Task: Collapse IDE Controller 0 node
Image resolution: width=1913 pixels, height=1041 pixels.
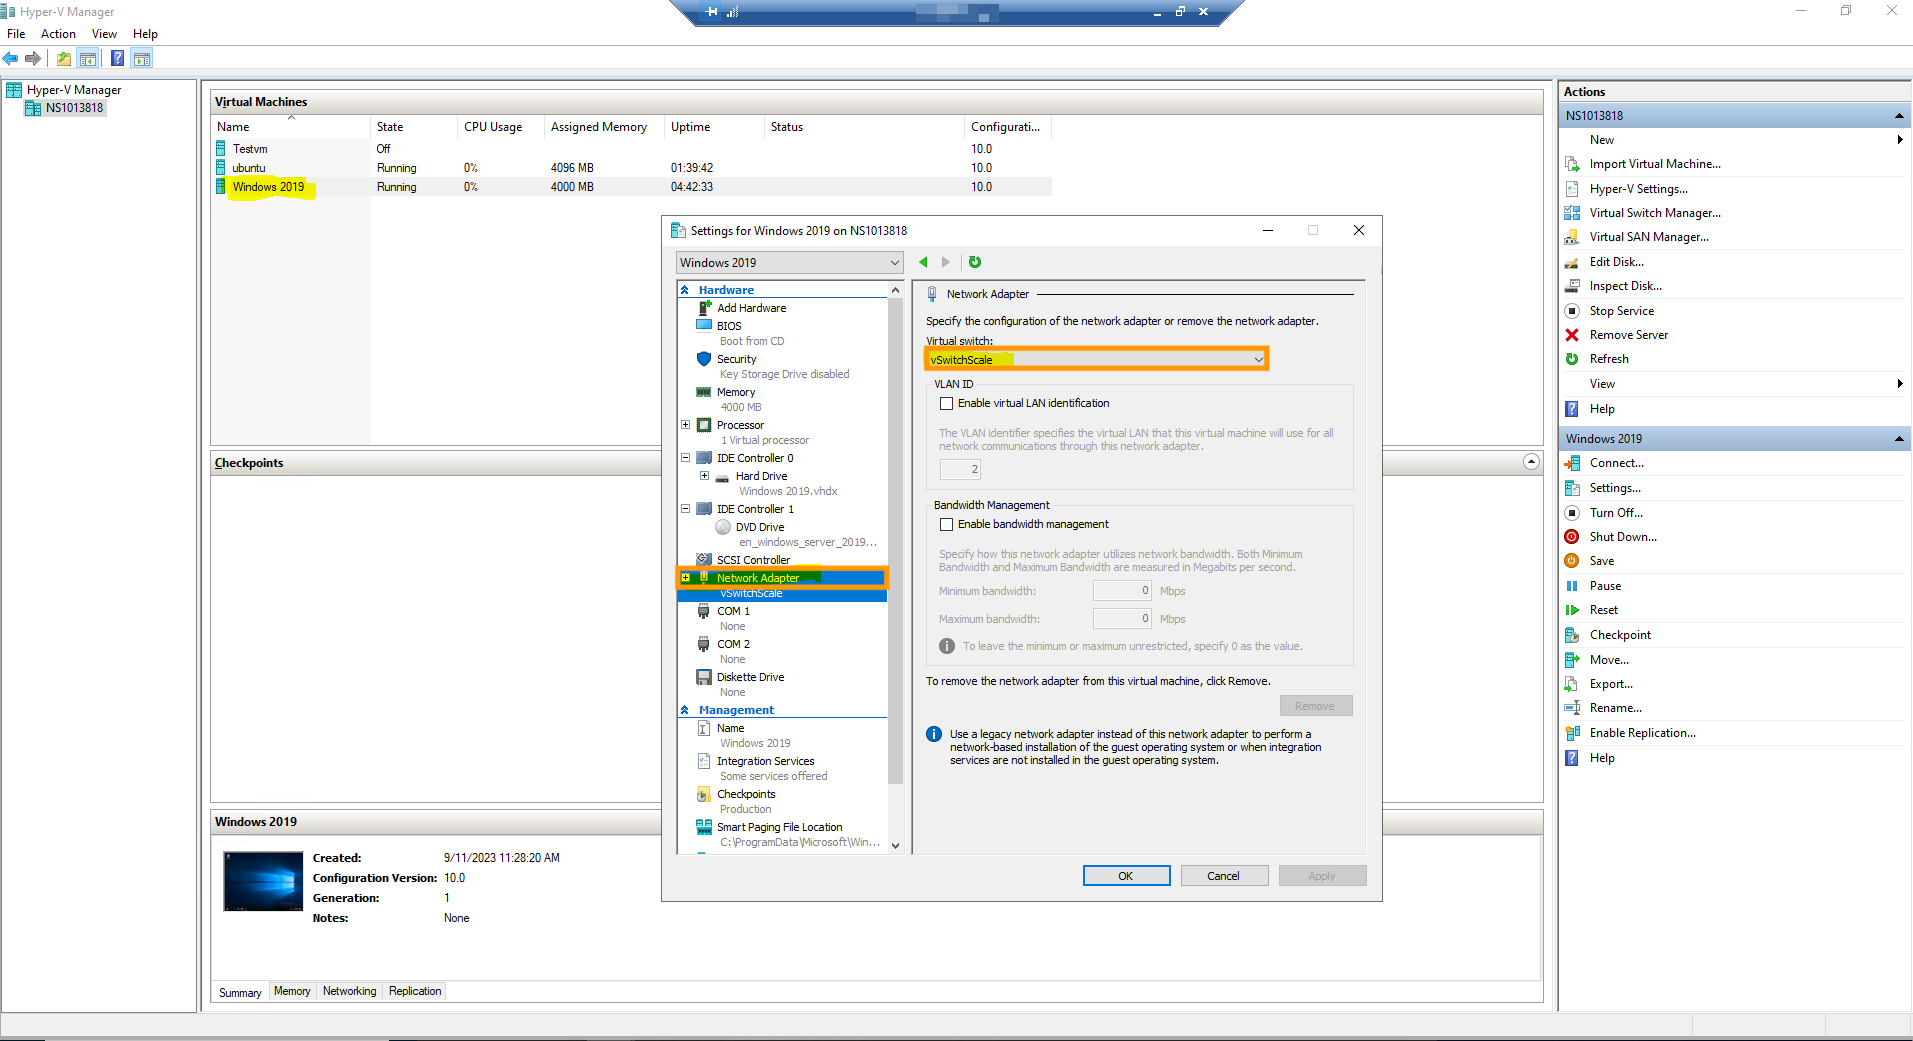Action: [x=686, y=458]
